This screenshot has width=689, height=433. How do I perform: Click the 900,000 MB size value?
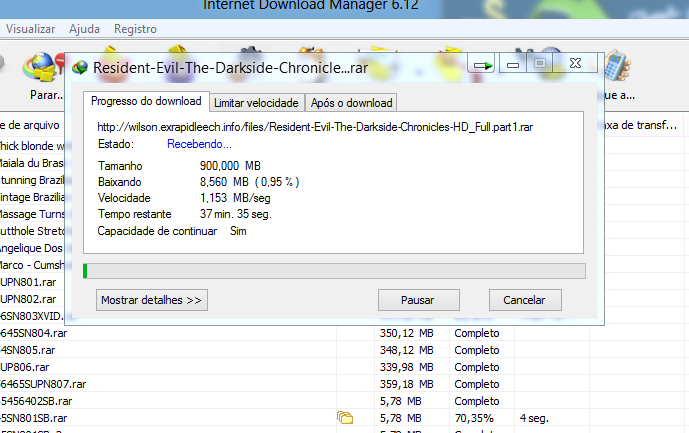(x=230, y=166)
